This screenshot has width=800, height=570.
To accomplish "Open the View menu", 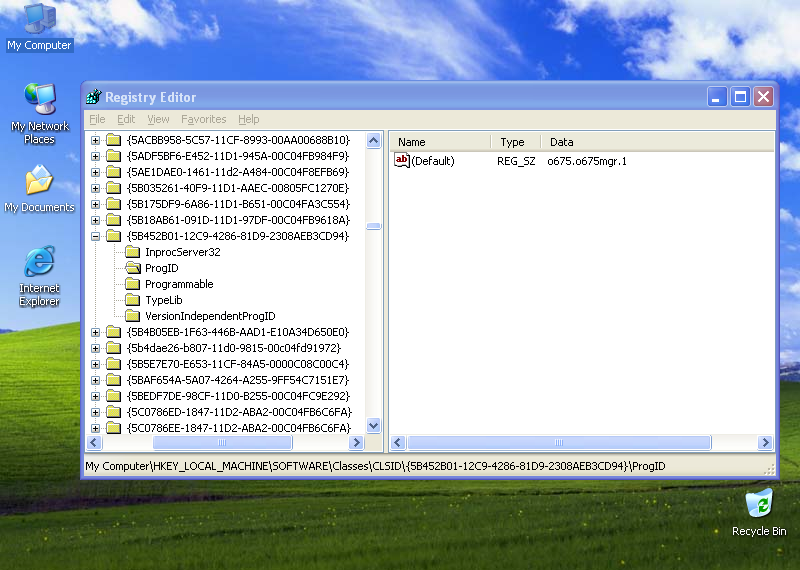I will (x=158, y=119).
